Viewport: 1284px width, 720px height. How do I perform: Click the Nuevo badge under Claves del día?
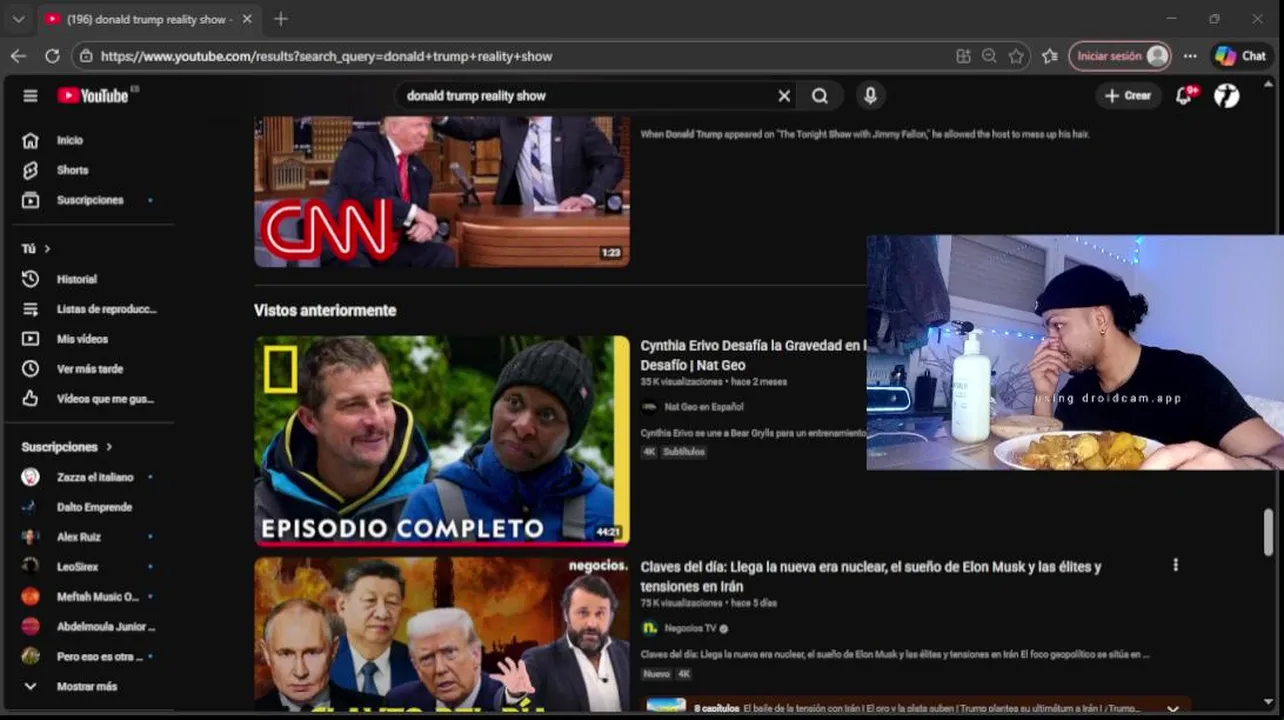point(656,674)
